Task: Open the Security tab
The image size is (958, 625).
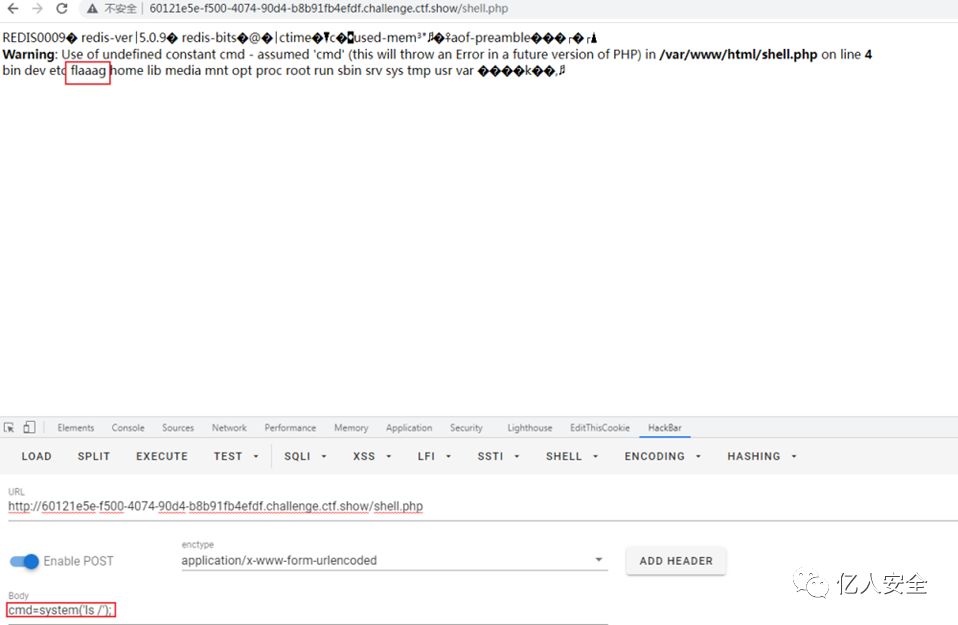Action: coord(466,428)
